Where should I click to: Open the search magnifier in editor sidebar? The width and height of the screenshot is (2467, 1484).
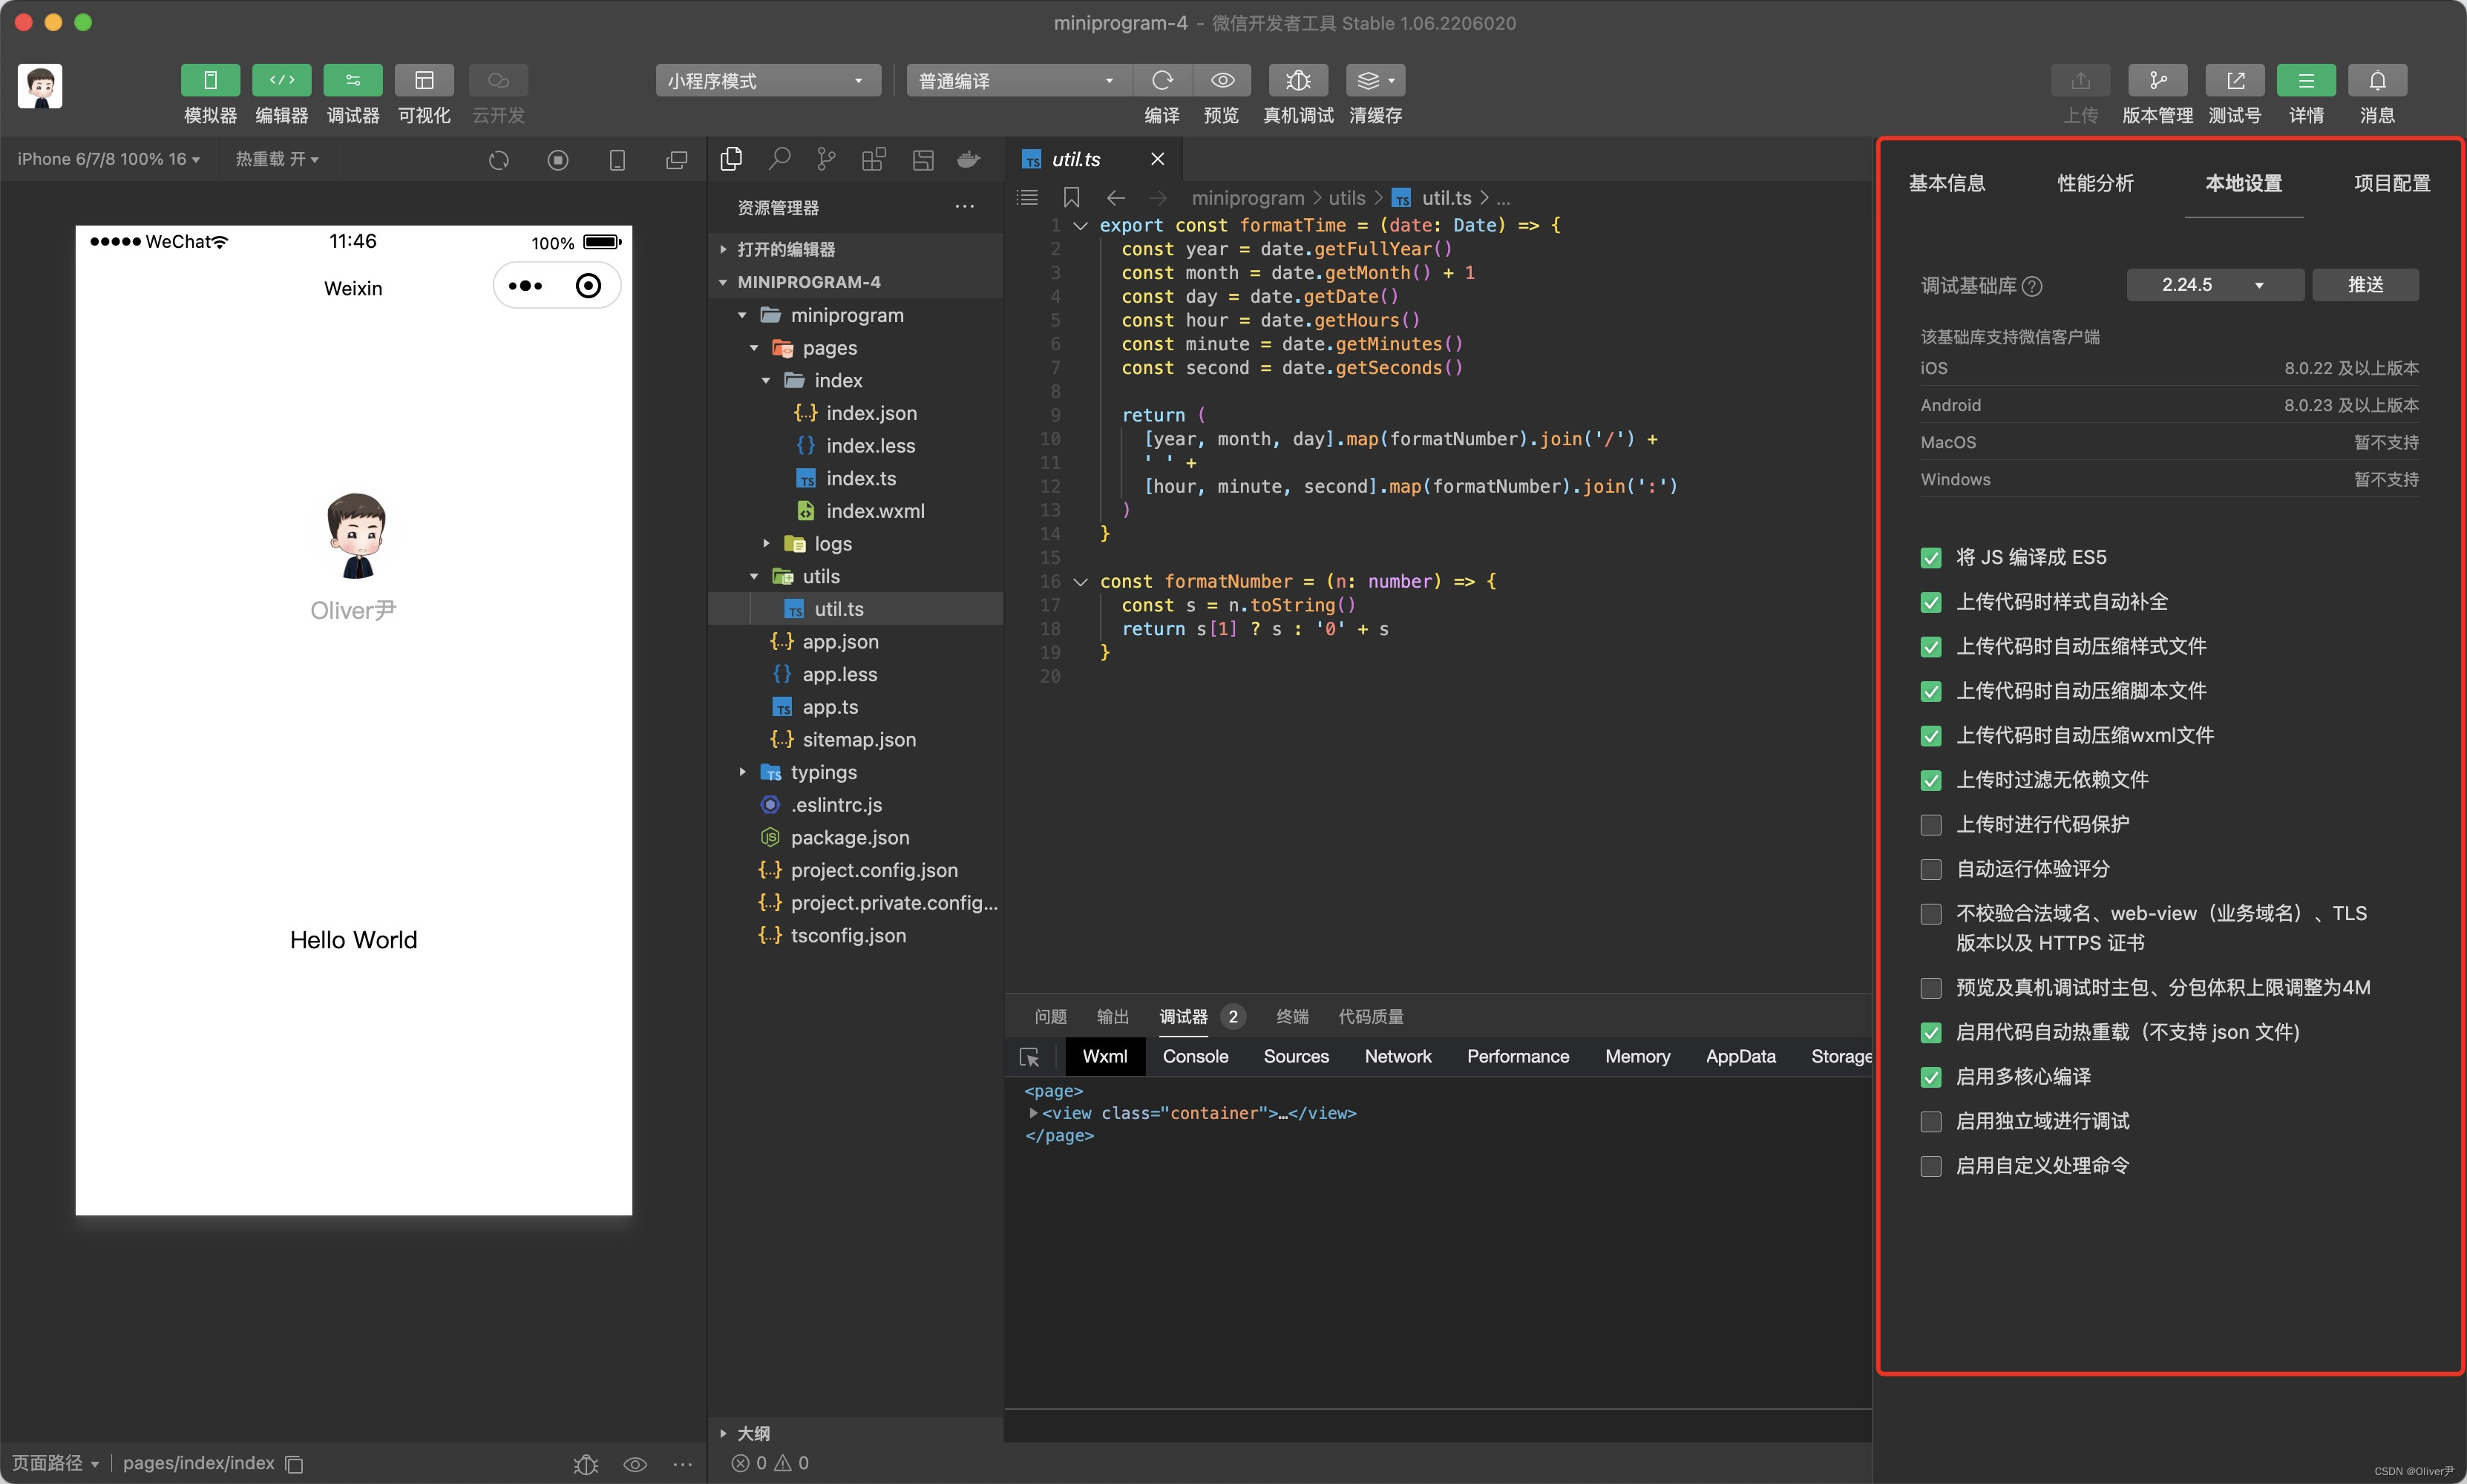(x=779, y=159)
